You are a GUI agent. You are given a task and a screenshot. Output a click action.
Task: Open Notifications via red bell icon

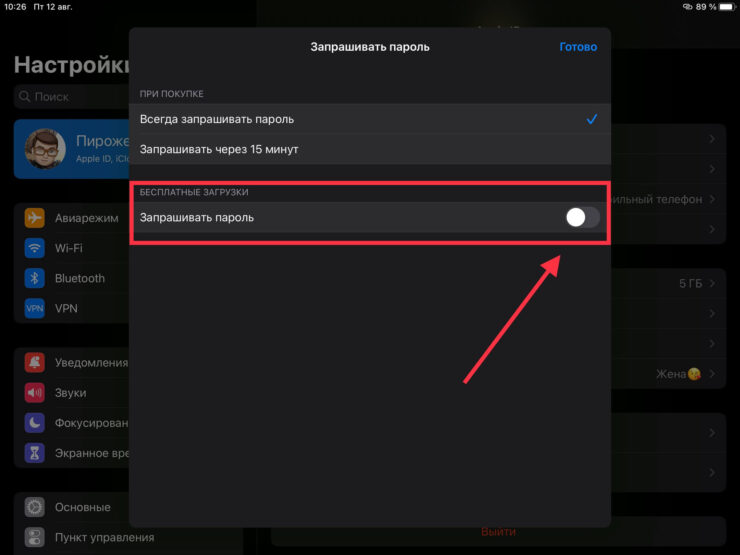pos(35,363)
